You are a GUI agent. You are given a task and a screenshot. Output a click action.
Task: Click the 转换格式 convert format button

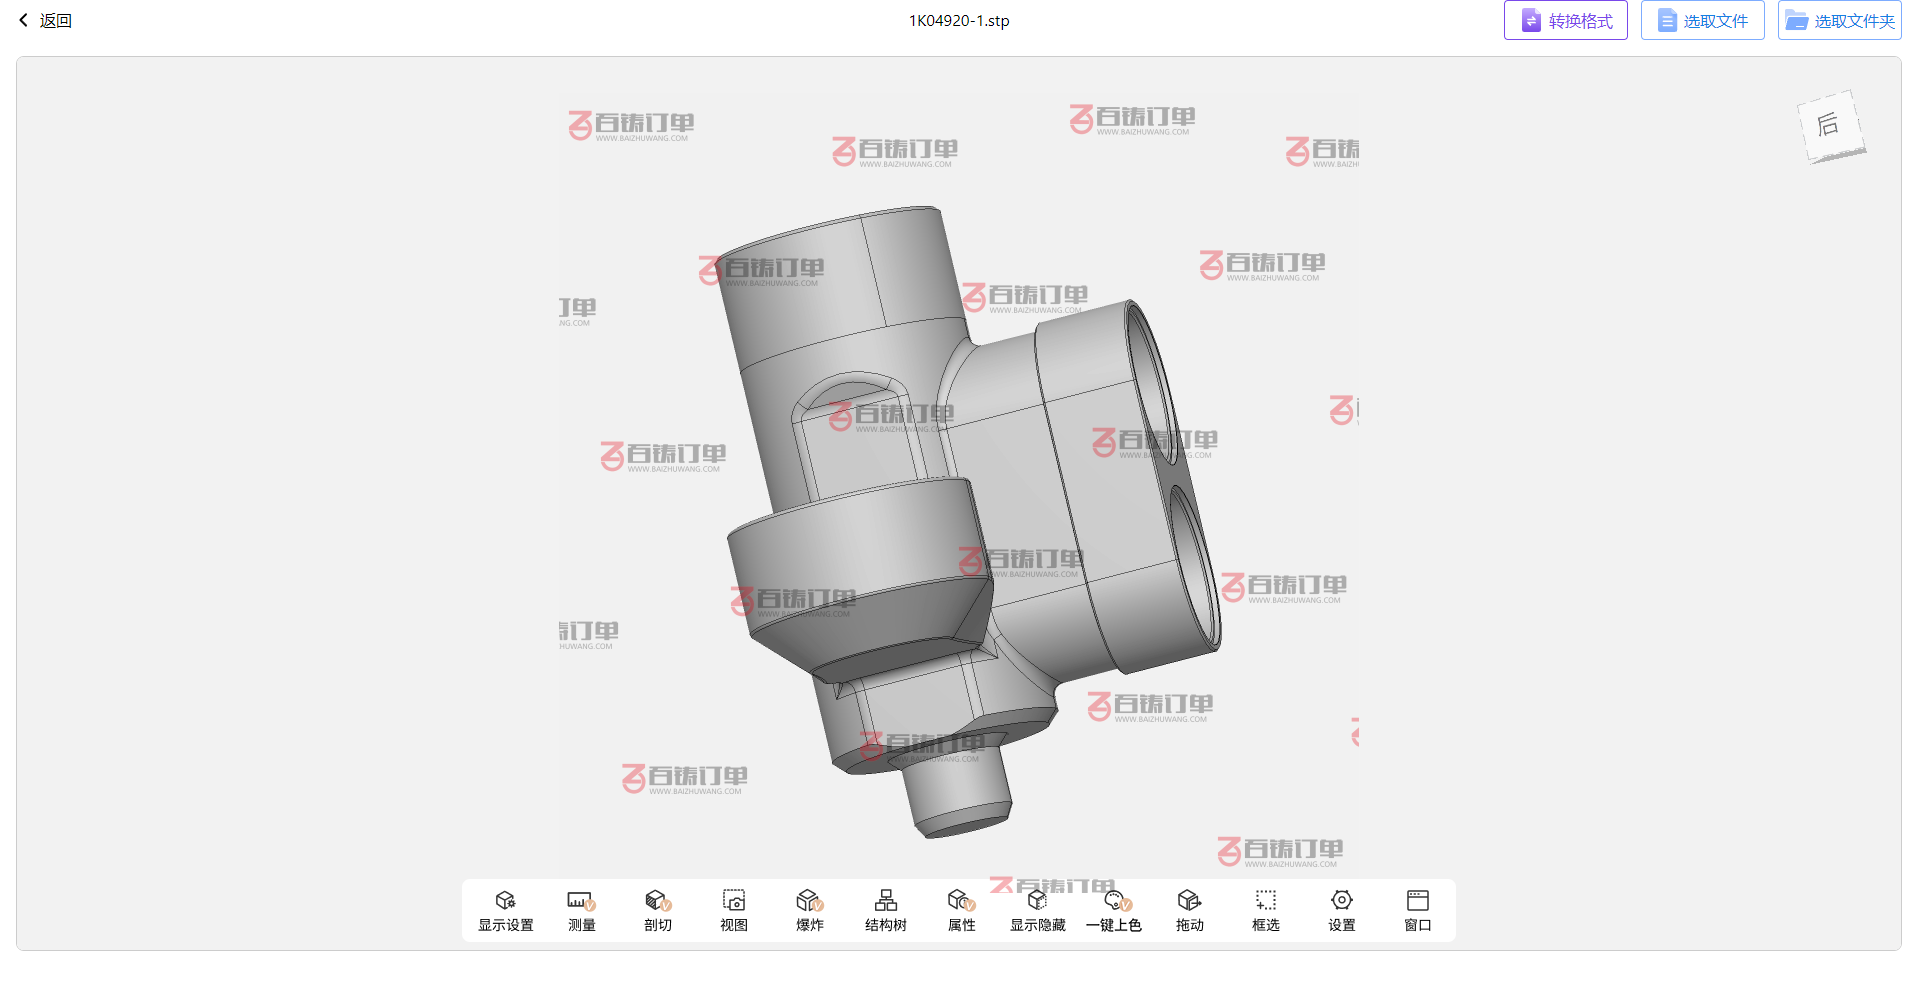pos(1565,21)
